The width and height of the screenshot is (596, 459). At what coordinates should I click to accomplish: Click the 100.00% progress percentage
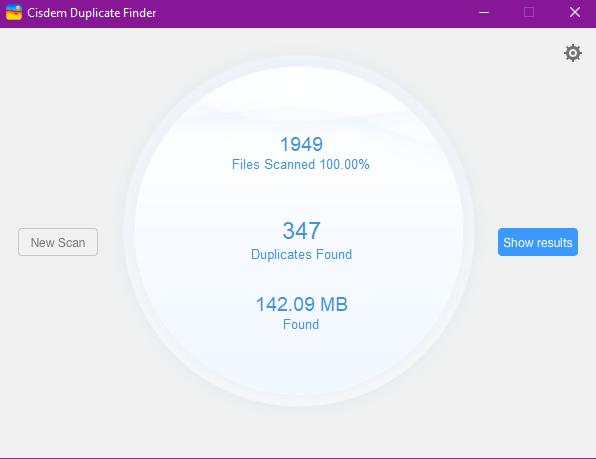click(345, 165)
